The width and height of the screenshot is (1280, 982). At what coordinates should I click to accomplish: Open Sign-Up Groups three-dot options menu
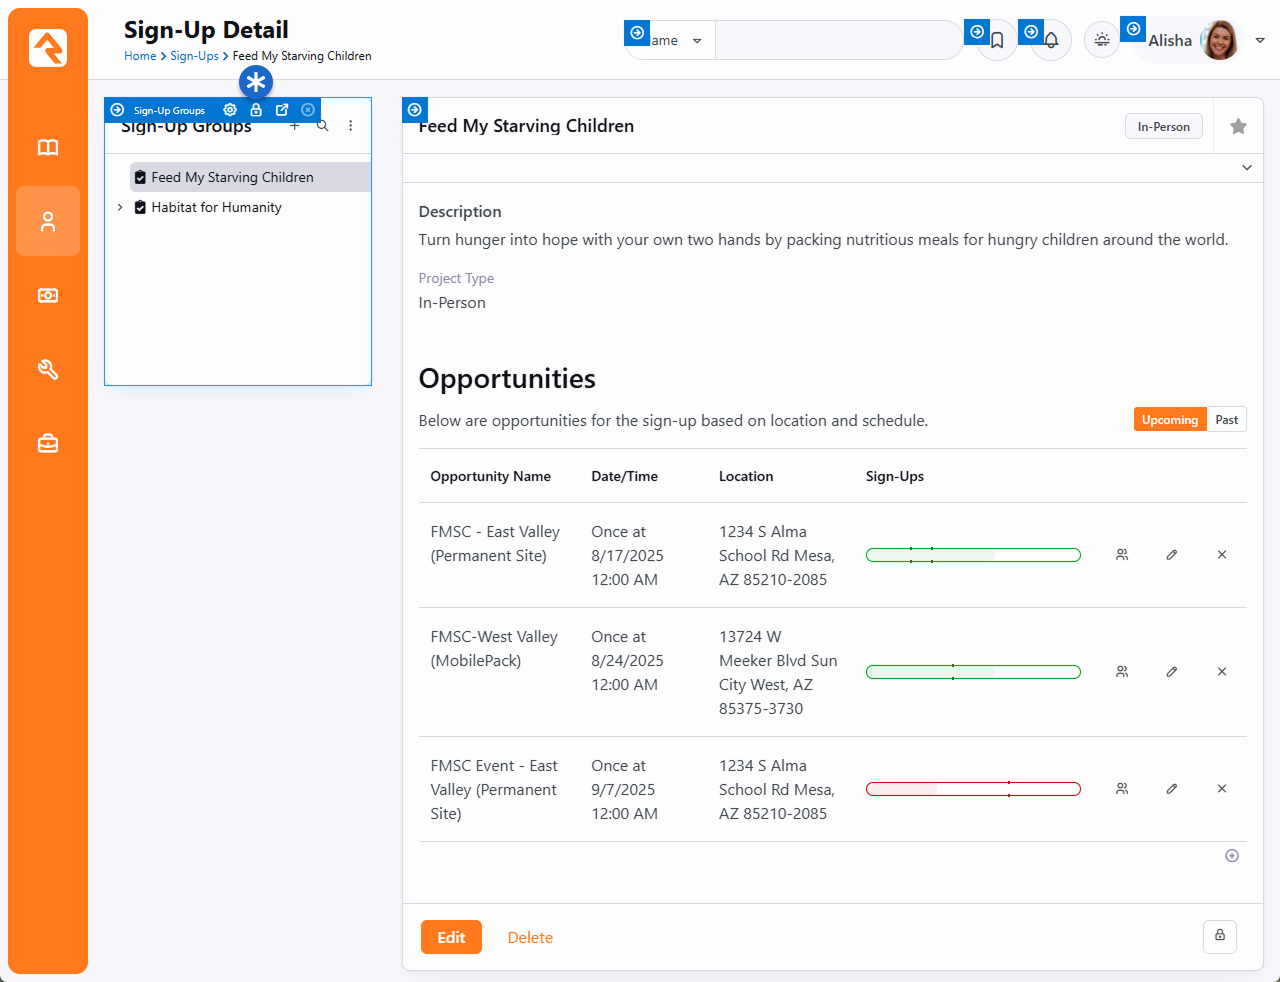tap(351, 126)
